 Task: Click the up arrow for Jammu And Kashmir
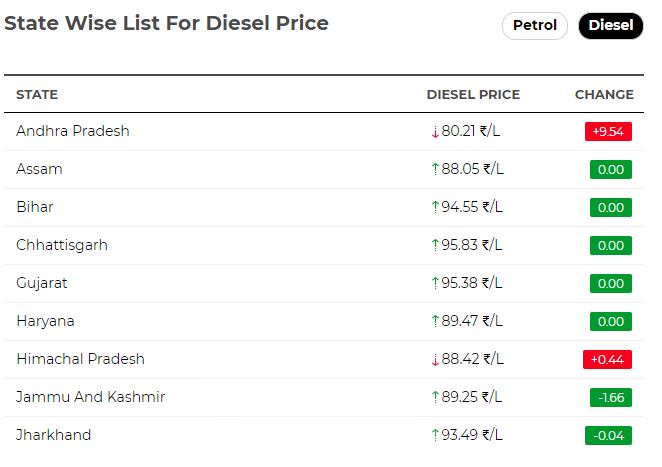click(435, 397)
